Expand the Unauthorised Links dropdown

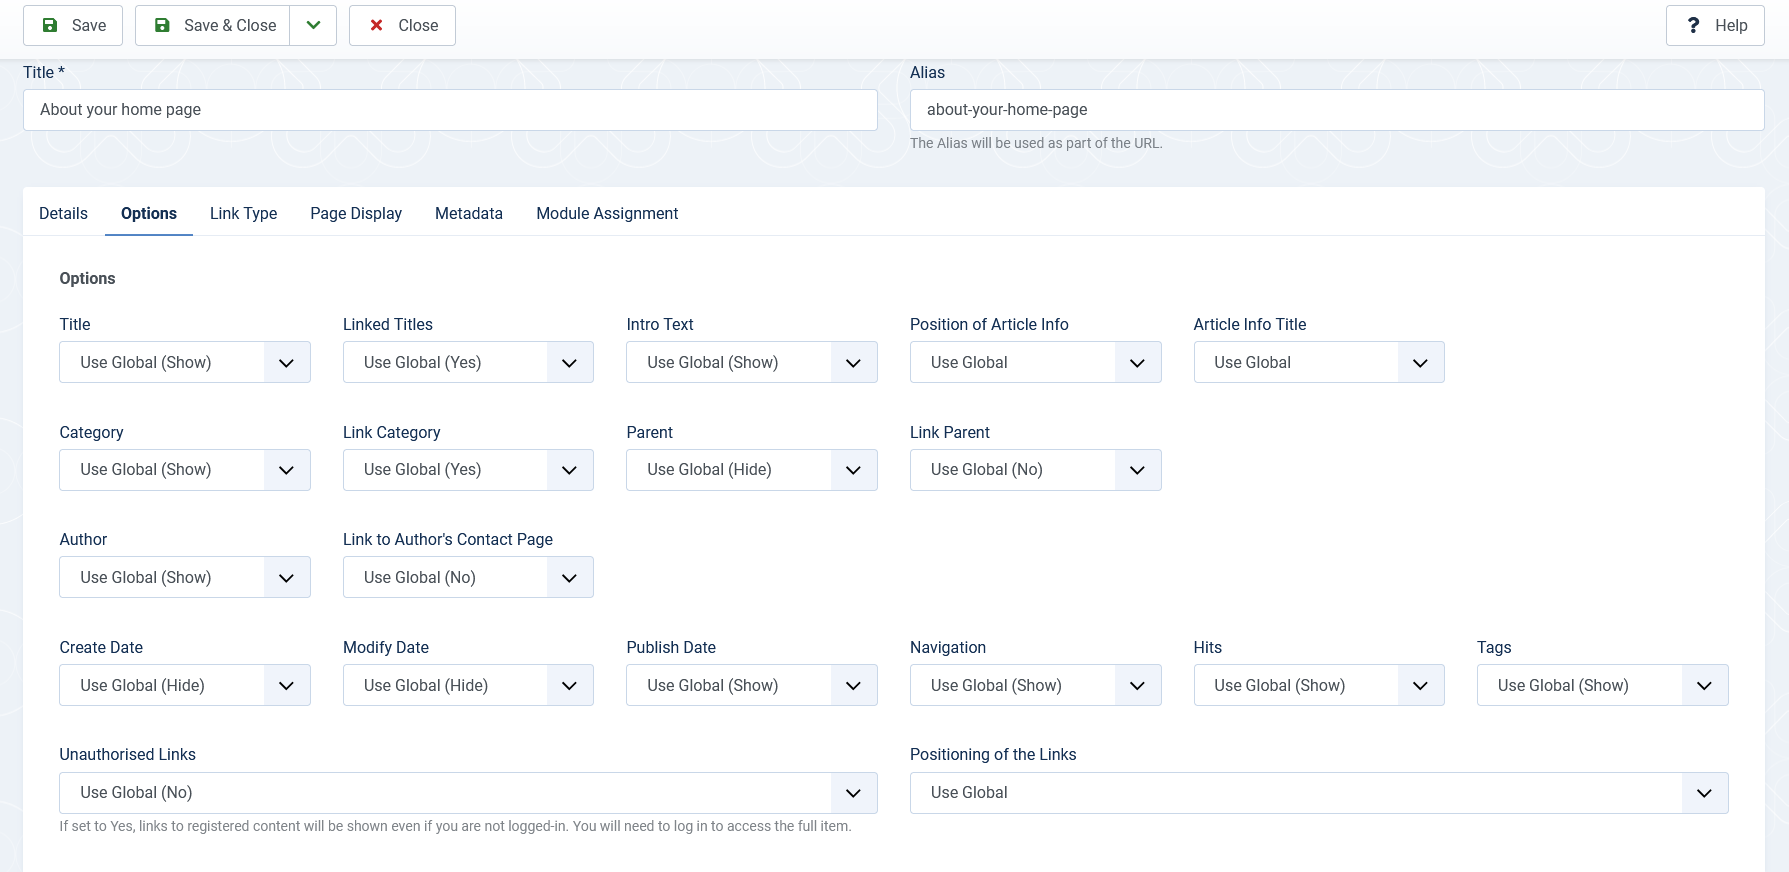click(x=468, y=793)
